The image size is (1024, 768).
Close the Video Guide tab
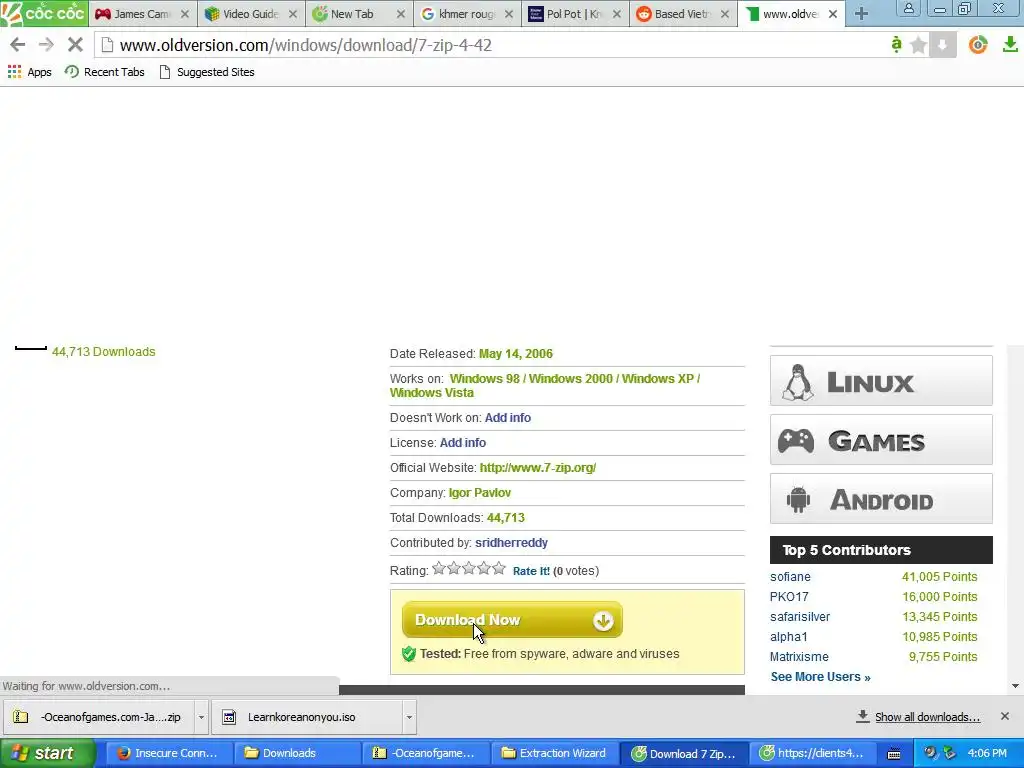293,14
